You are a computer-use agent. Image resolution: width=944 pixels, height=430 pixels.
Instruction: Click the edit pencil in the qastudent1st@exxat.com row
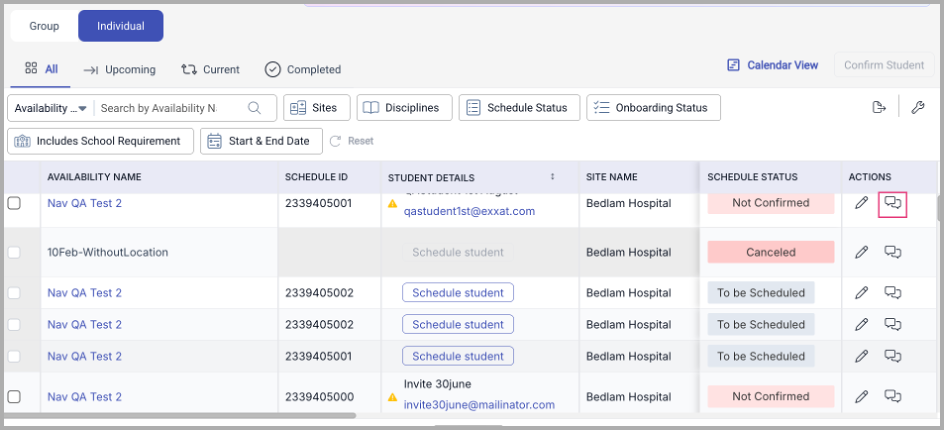point(862,203)
